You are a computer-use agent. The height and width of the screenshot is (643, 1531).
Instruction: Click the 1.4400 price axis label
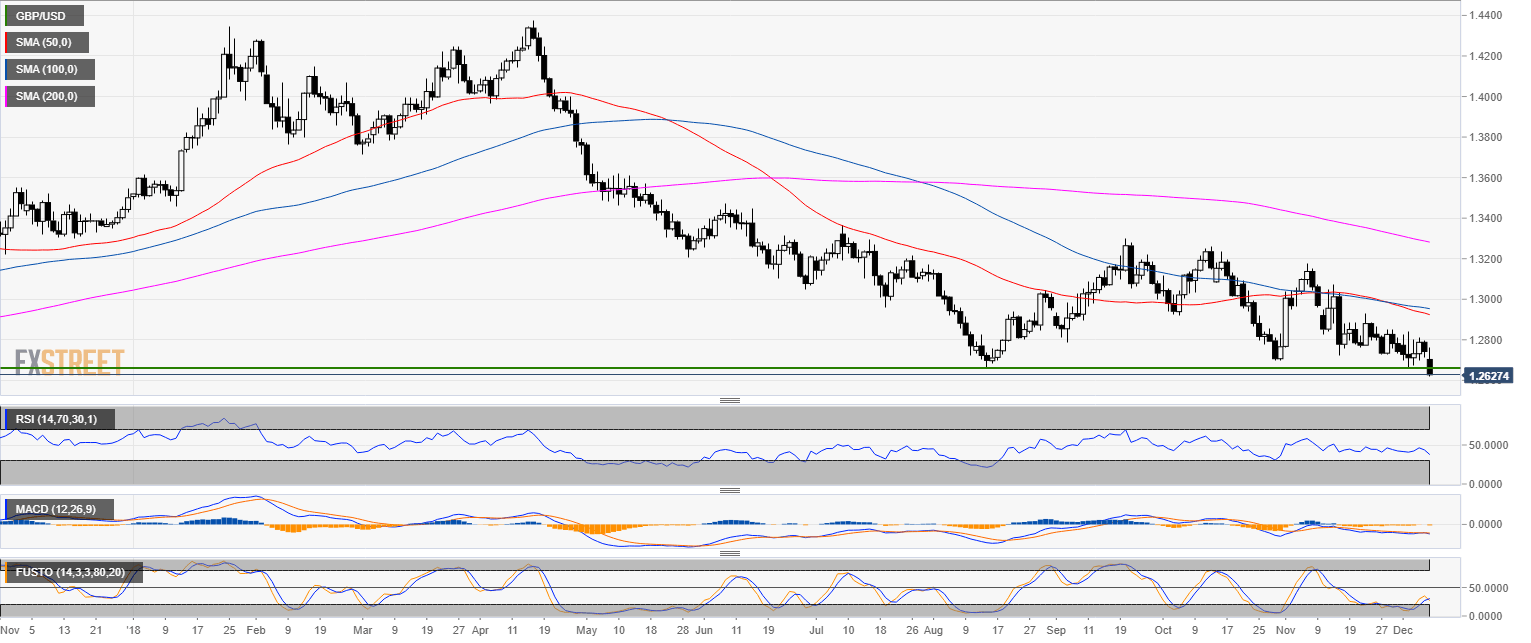1485,16
